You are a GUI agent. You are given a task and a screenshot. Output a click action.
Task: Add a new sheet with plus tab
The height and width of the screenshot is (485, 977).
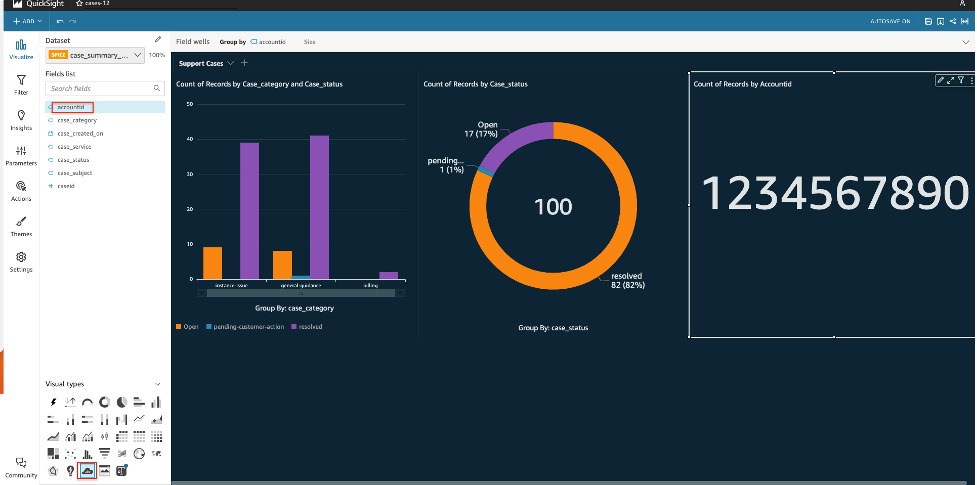[x=244, y=63]
